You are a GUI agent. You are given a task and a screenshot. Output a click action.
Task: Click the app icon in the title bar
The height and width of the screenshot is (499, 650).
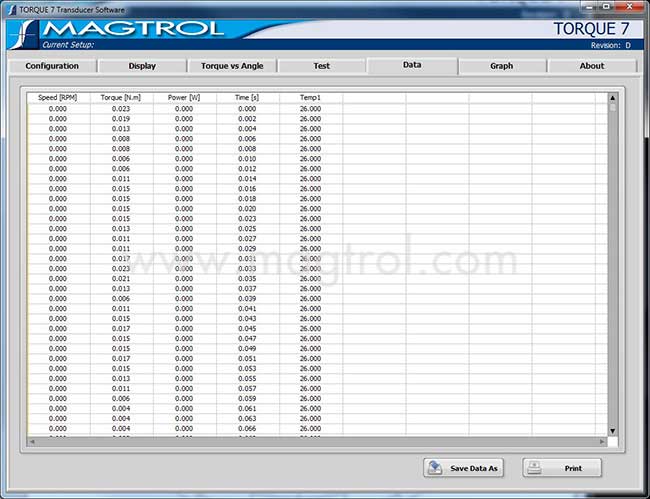click(10, 8)
